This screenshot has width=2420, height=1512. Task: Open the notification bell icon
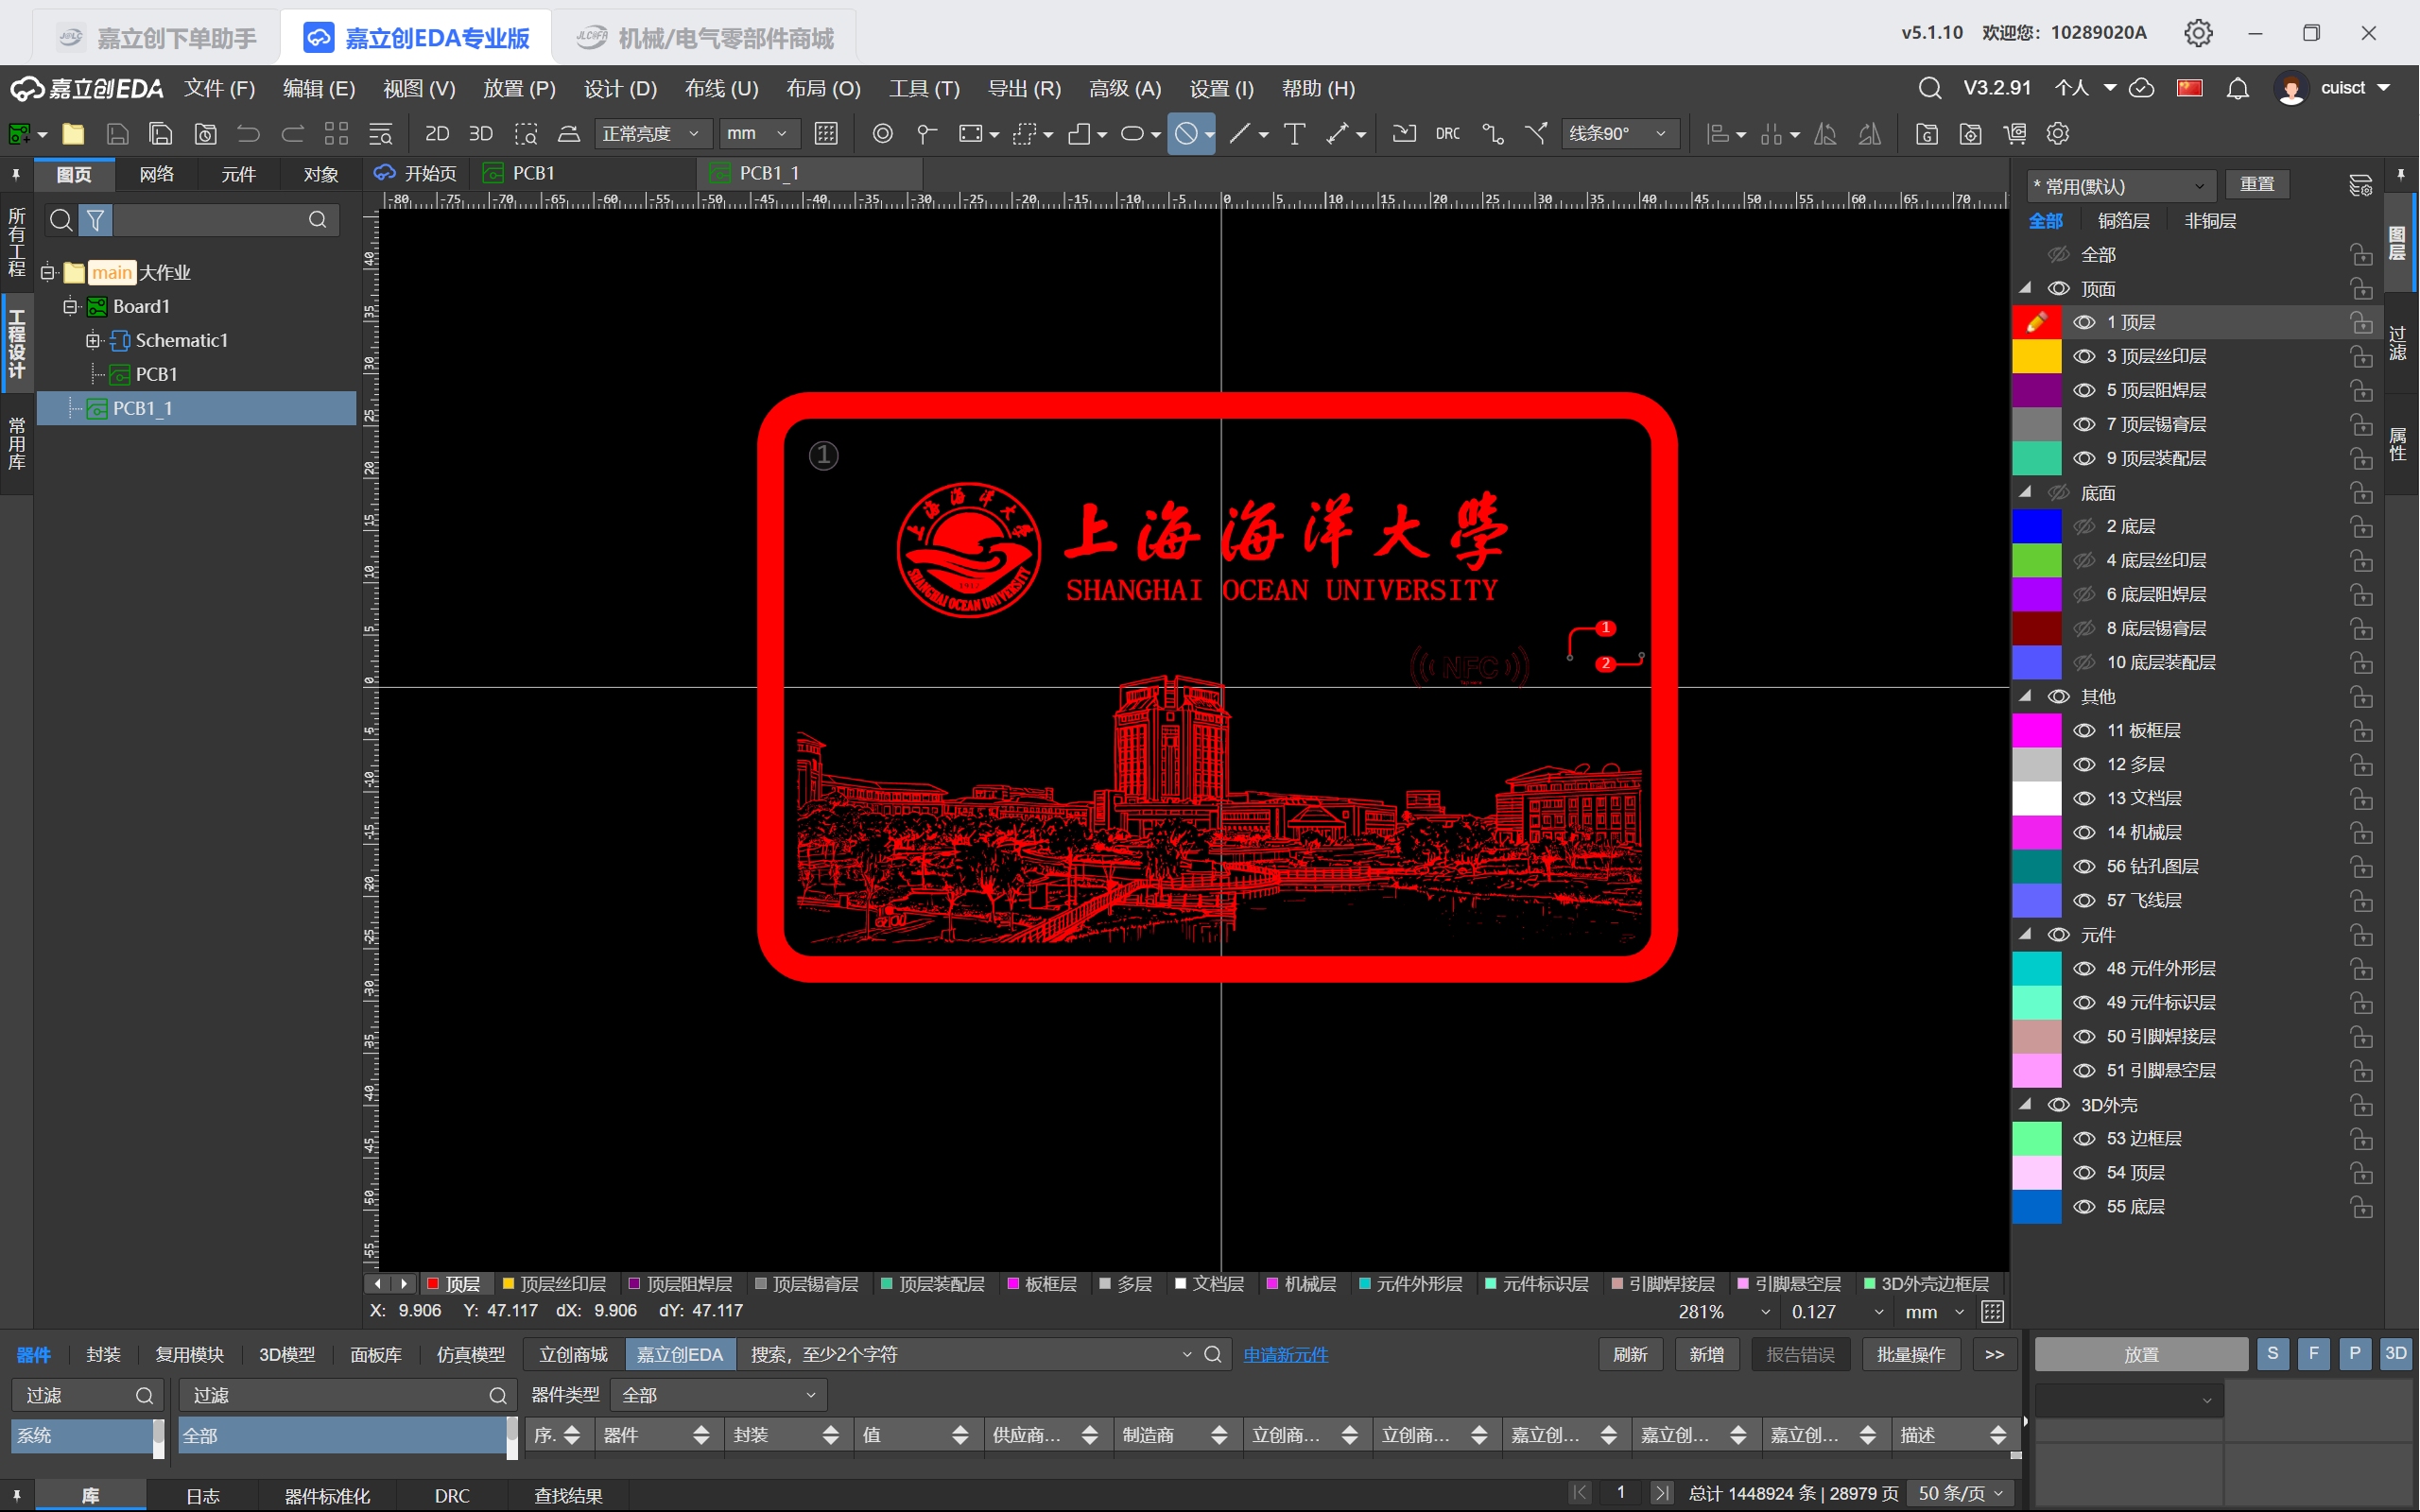(x=2238, y=89)
